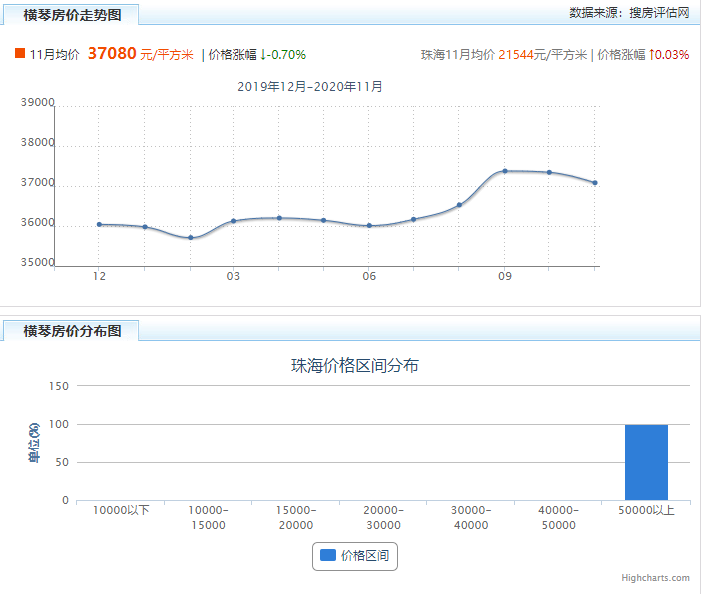Open the 横琴房价走势图 tab
This screenshot has width=702, height=594.
click(72, 15)
